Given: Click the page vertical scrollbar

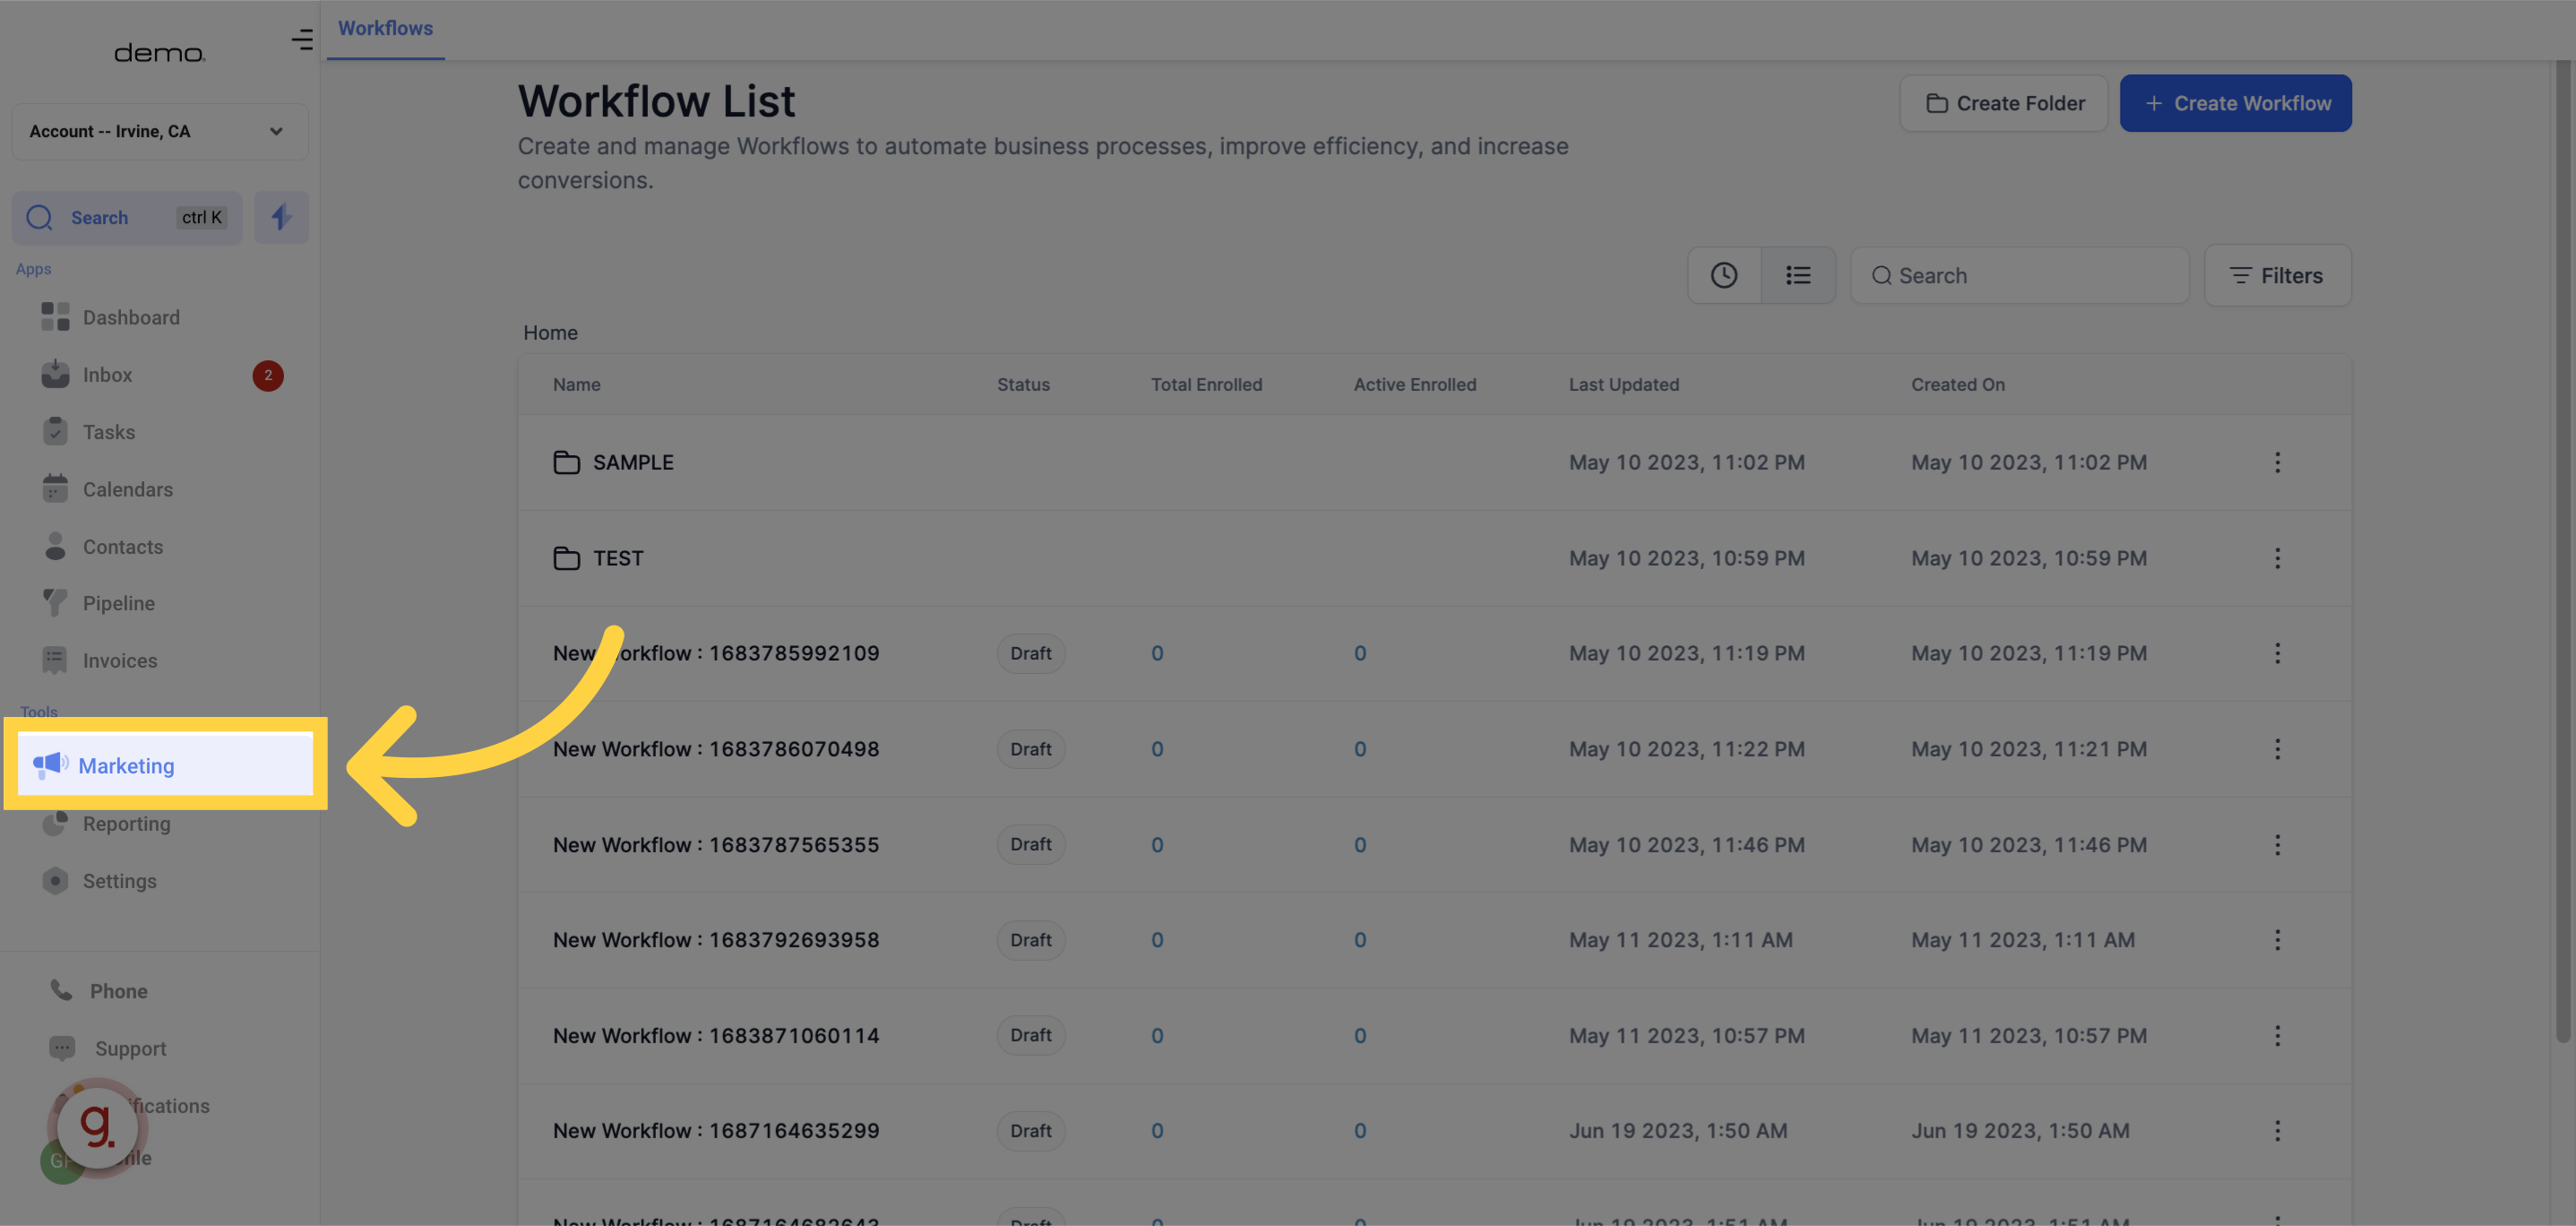Looking at the screenshot, I should pos(2564,550).
